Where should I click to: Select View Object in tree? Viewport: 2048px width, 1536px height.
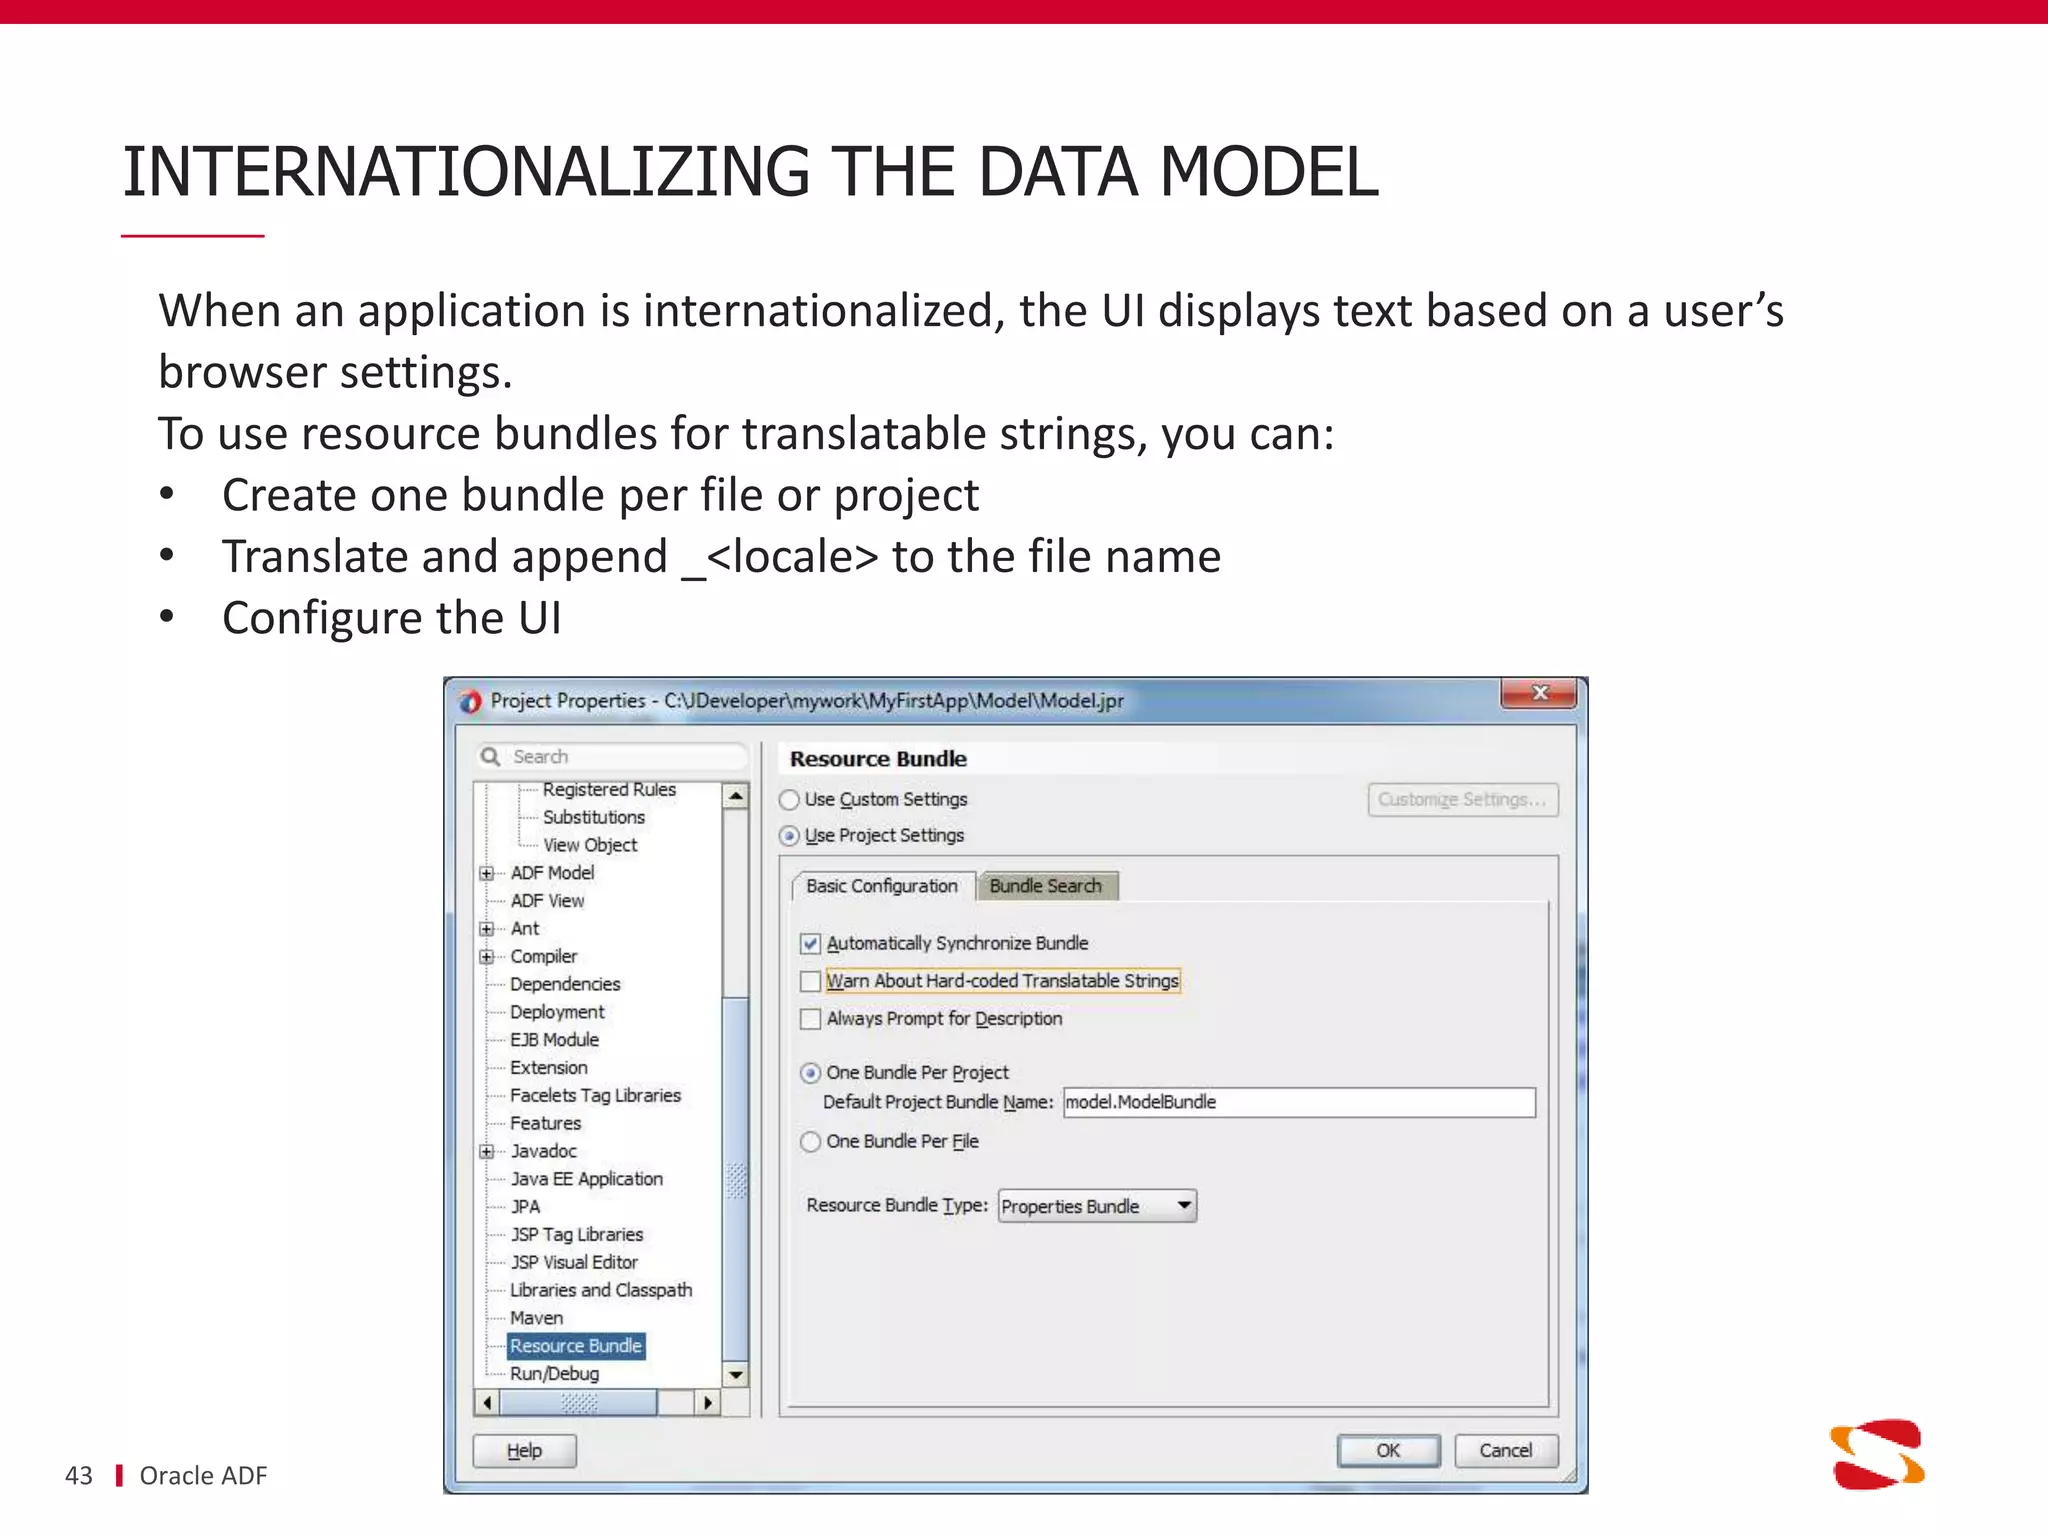click(590, 846)
